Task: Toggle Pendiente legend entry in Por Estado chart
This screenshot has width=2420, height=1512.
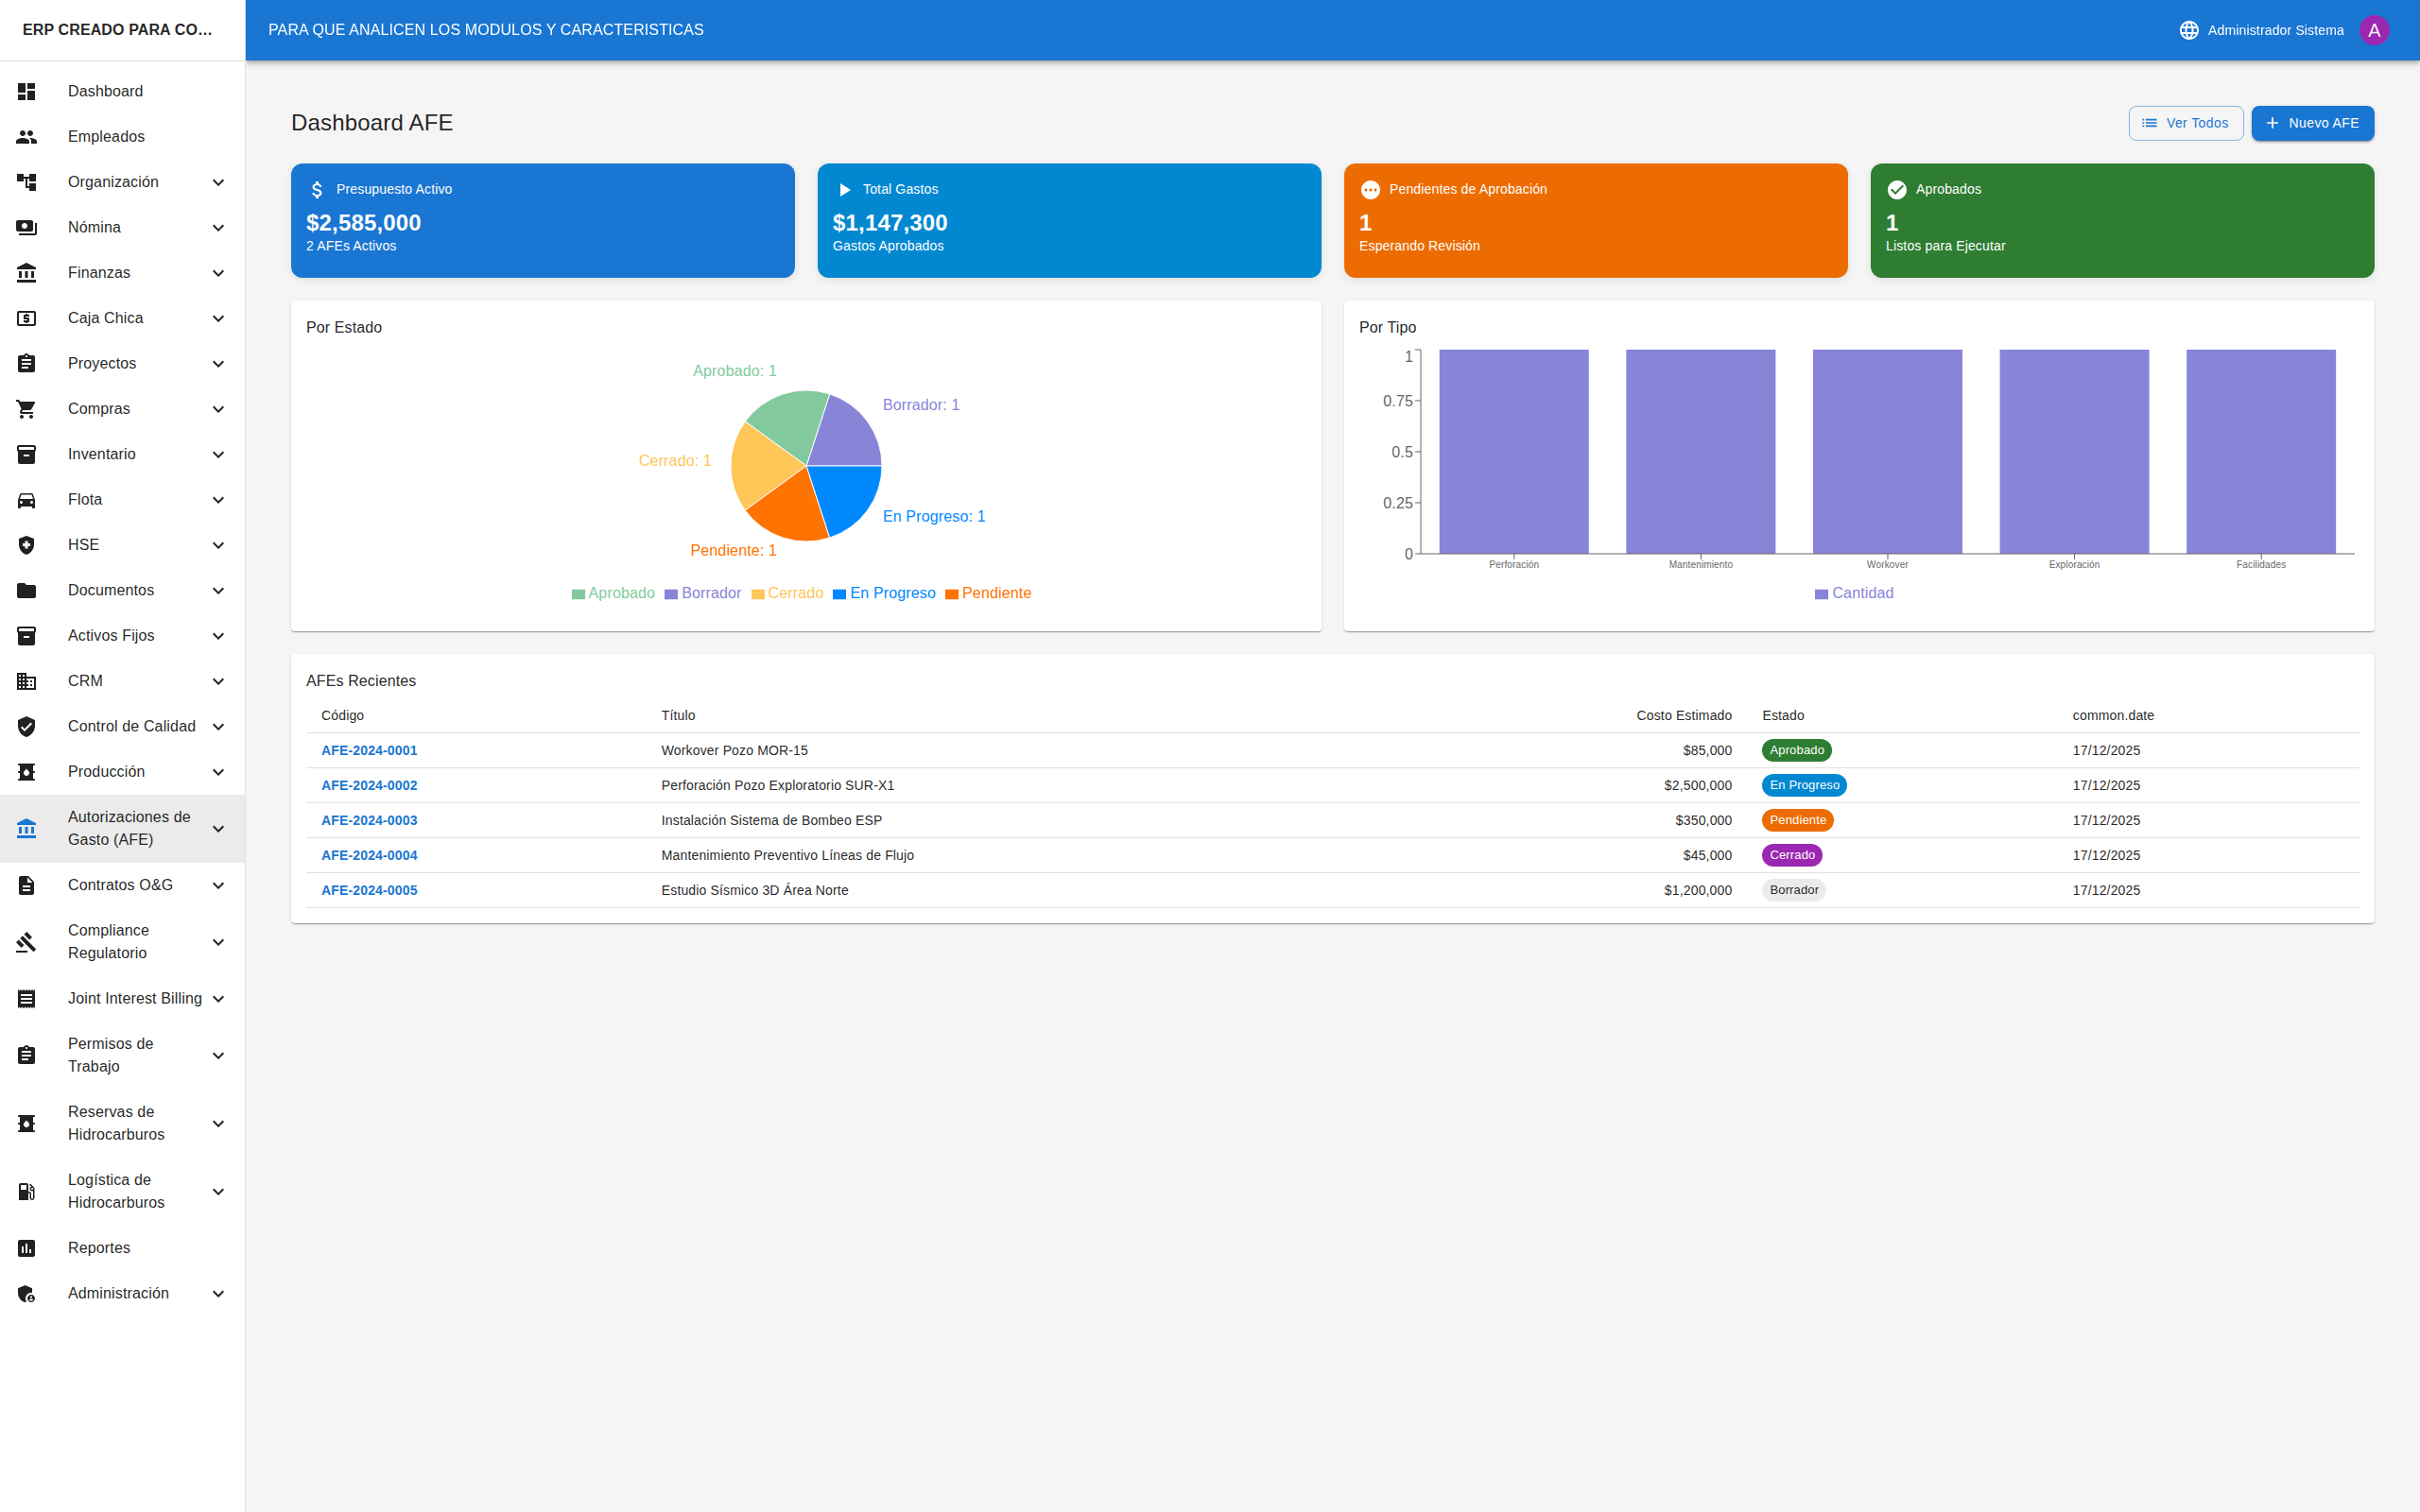Action: click(987, 592)
